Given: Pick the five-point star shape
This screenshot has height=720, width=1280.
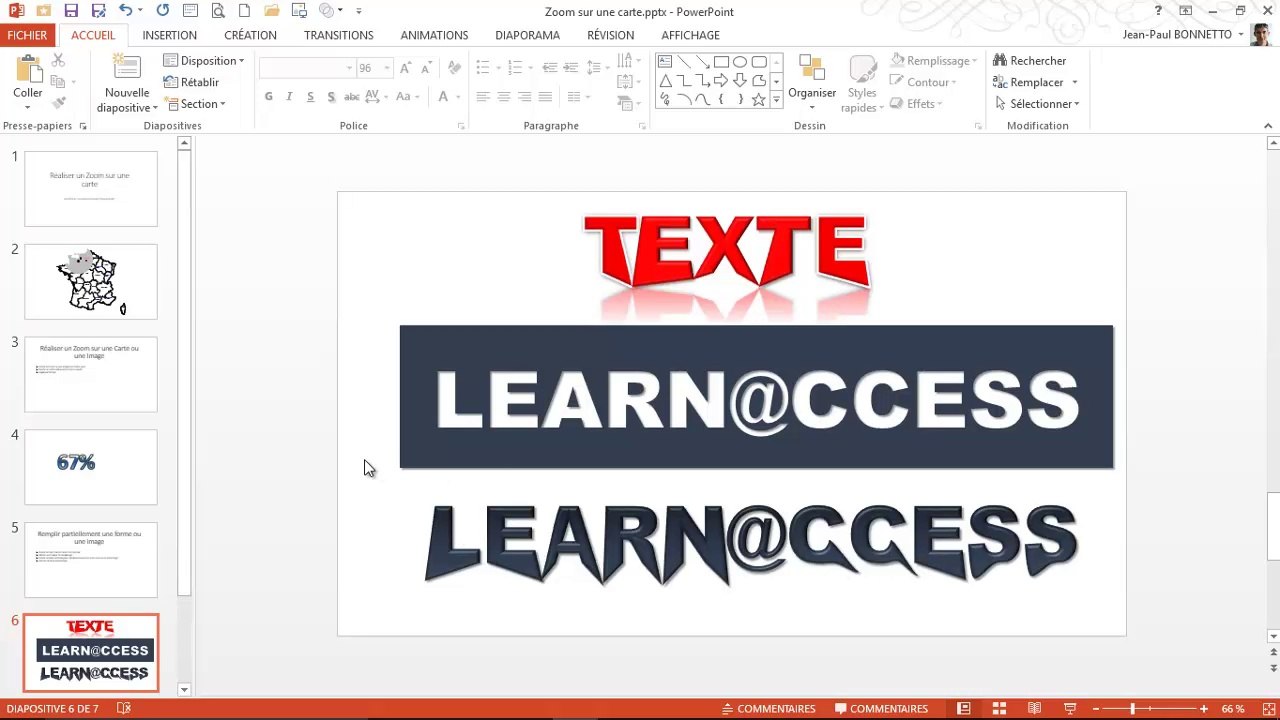Looking at the screenshot, I should pyautogui.click(x=759, y=99).
